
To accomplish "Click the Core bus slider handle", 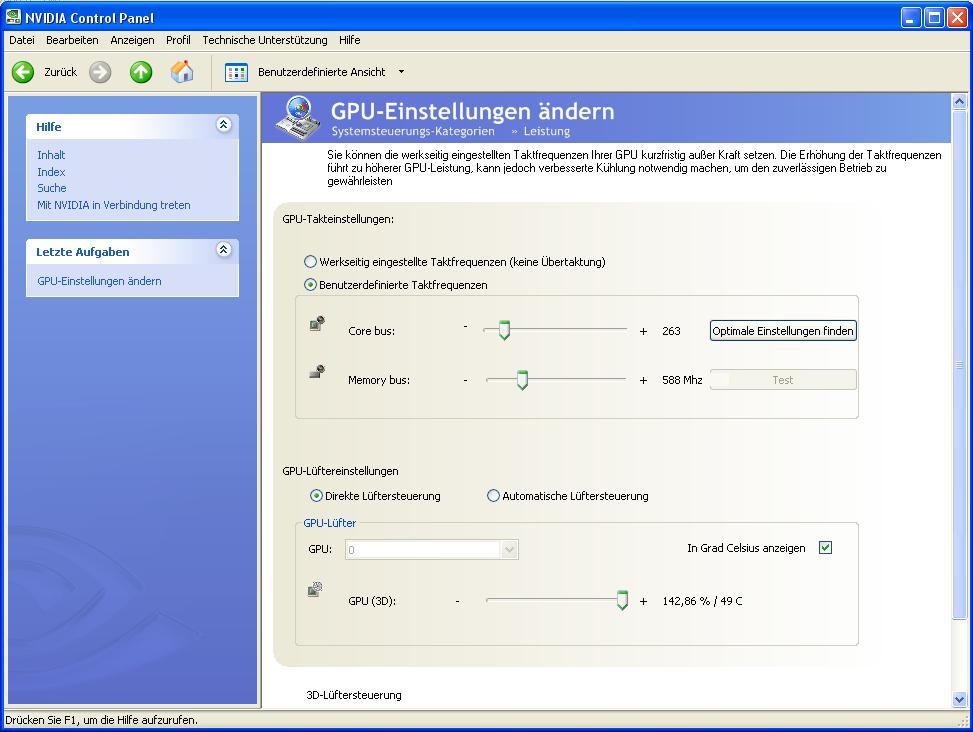I will click(x=504, y=331).
